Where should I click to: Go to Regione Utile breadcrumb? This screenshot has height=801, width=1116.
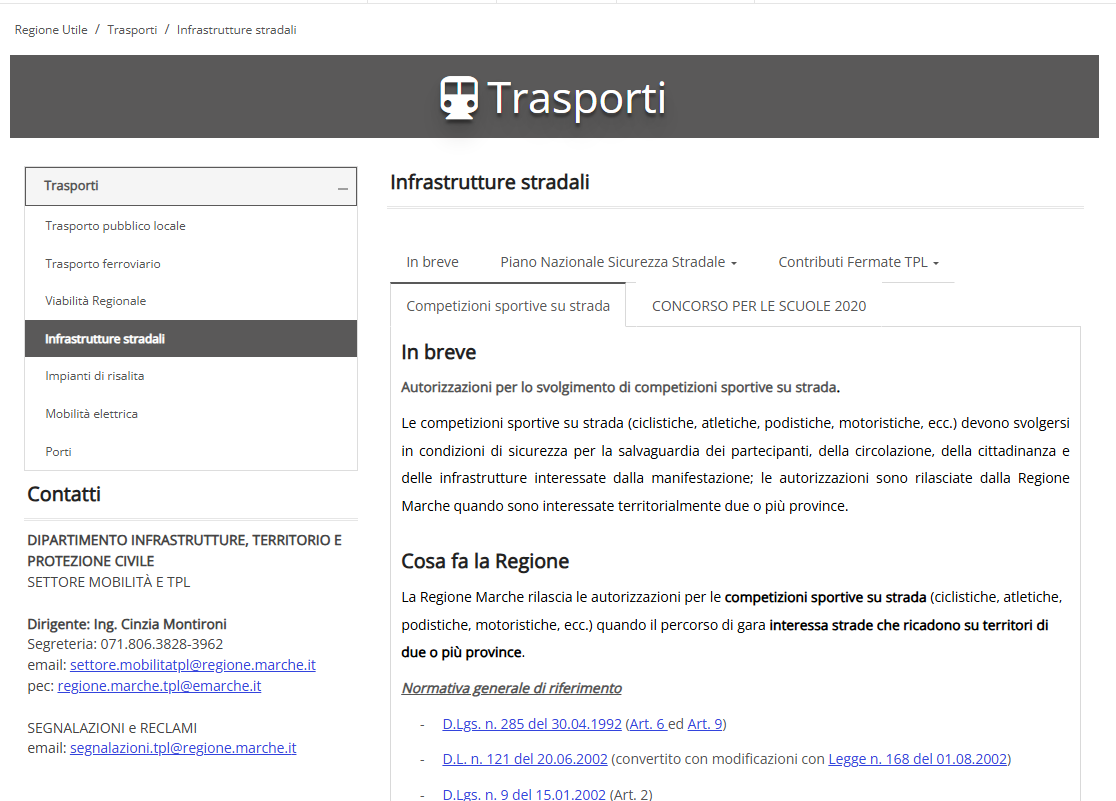tap(51, 30)
